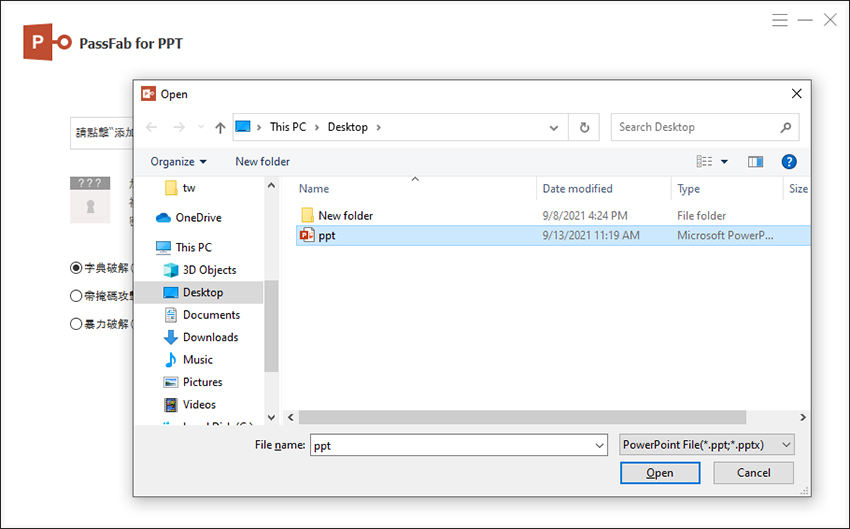Click the forward navigation arrow in Open dialog

click(179, 127)
